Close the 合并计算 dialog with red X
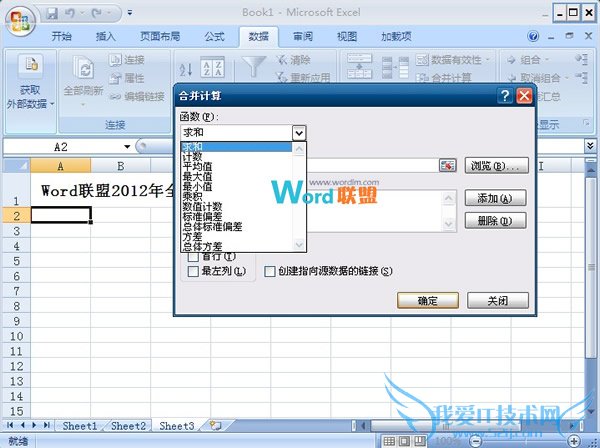The image size is (600, 448). point(524,96)
